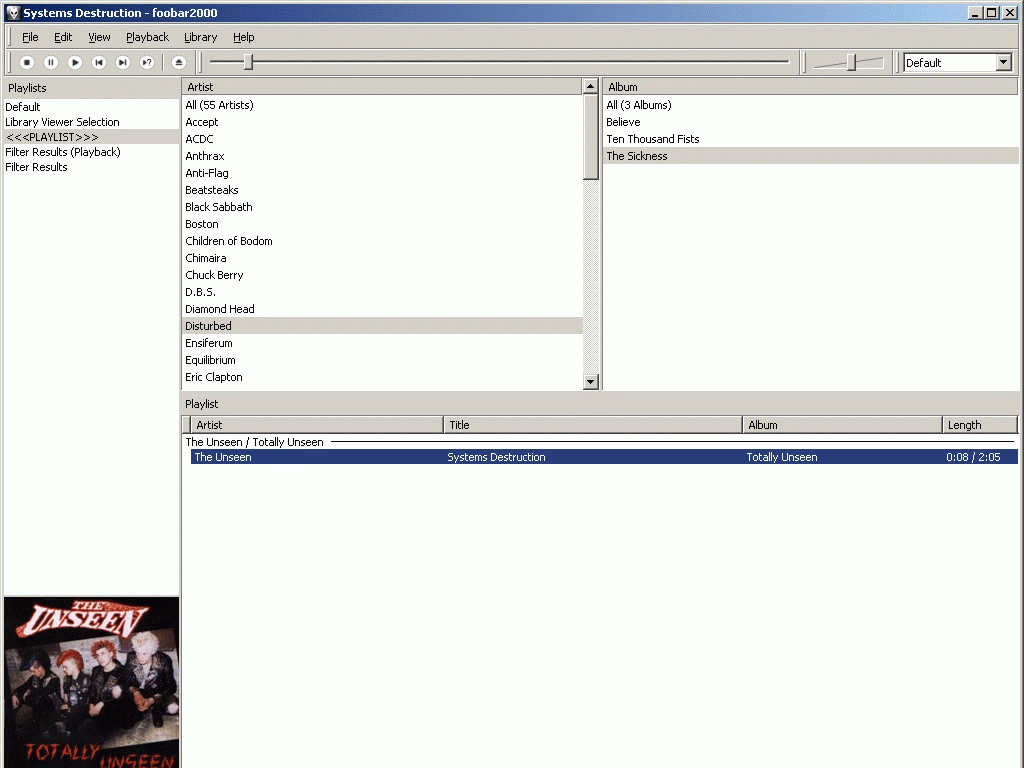The image size is (1024, 768).
Task: Click the volume slider handle
Action: (852, 62)
